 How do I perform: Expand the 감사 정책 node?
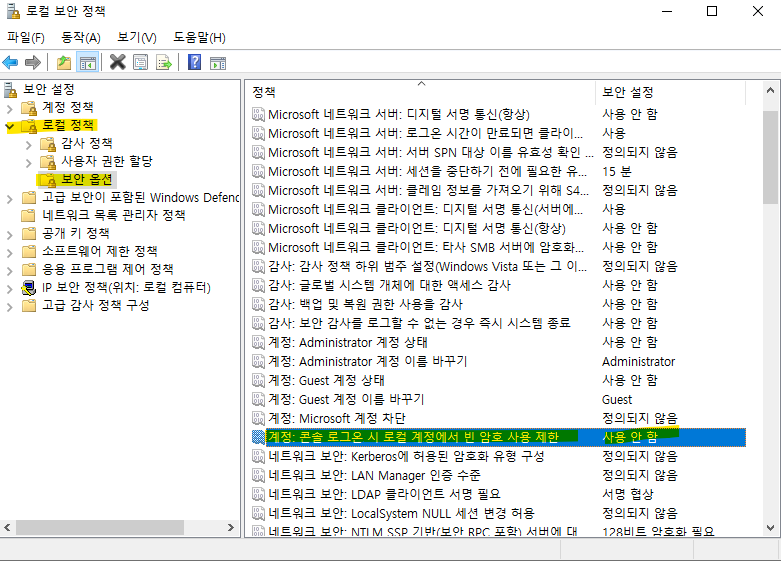pyautogui.click(x=28, y=144)
